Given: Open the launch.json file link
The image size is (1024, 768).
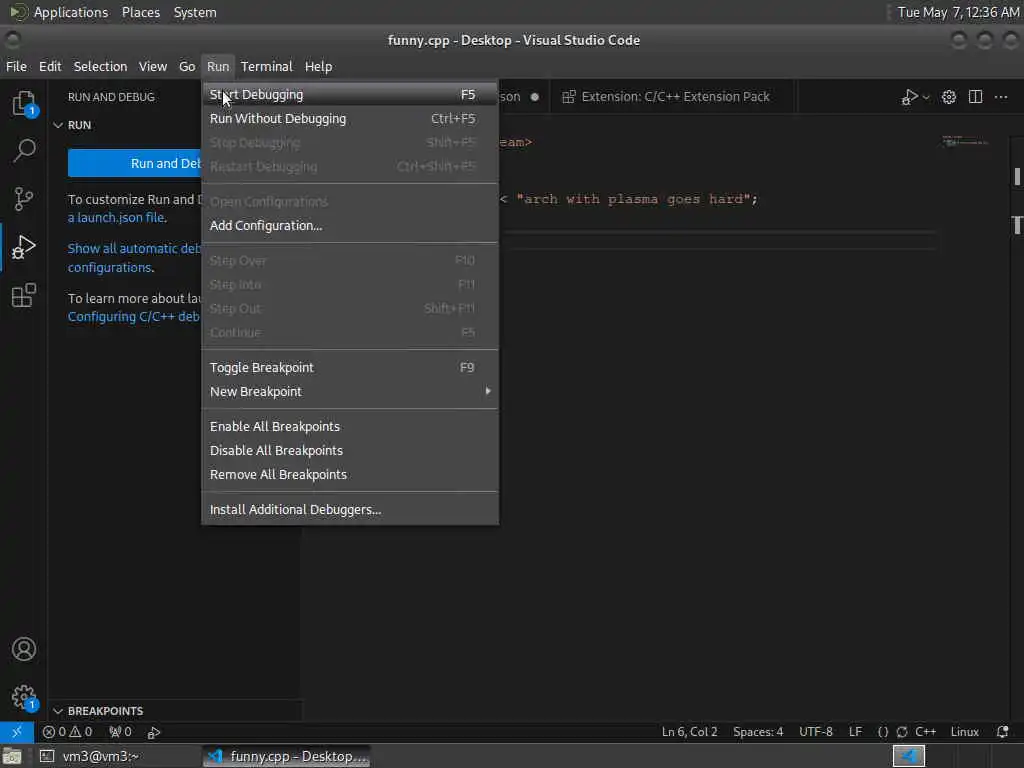Looking at the screenshot, I should pyautogui.click(x=117, y=217).
